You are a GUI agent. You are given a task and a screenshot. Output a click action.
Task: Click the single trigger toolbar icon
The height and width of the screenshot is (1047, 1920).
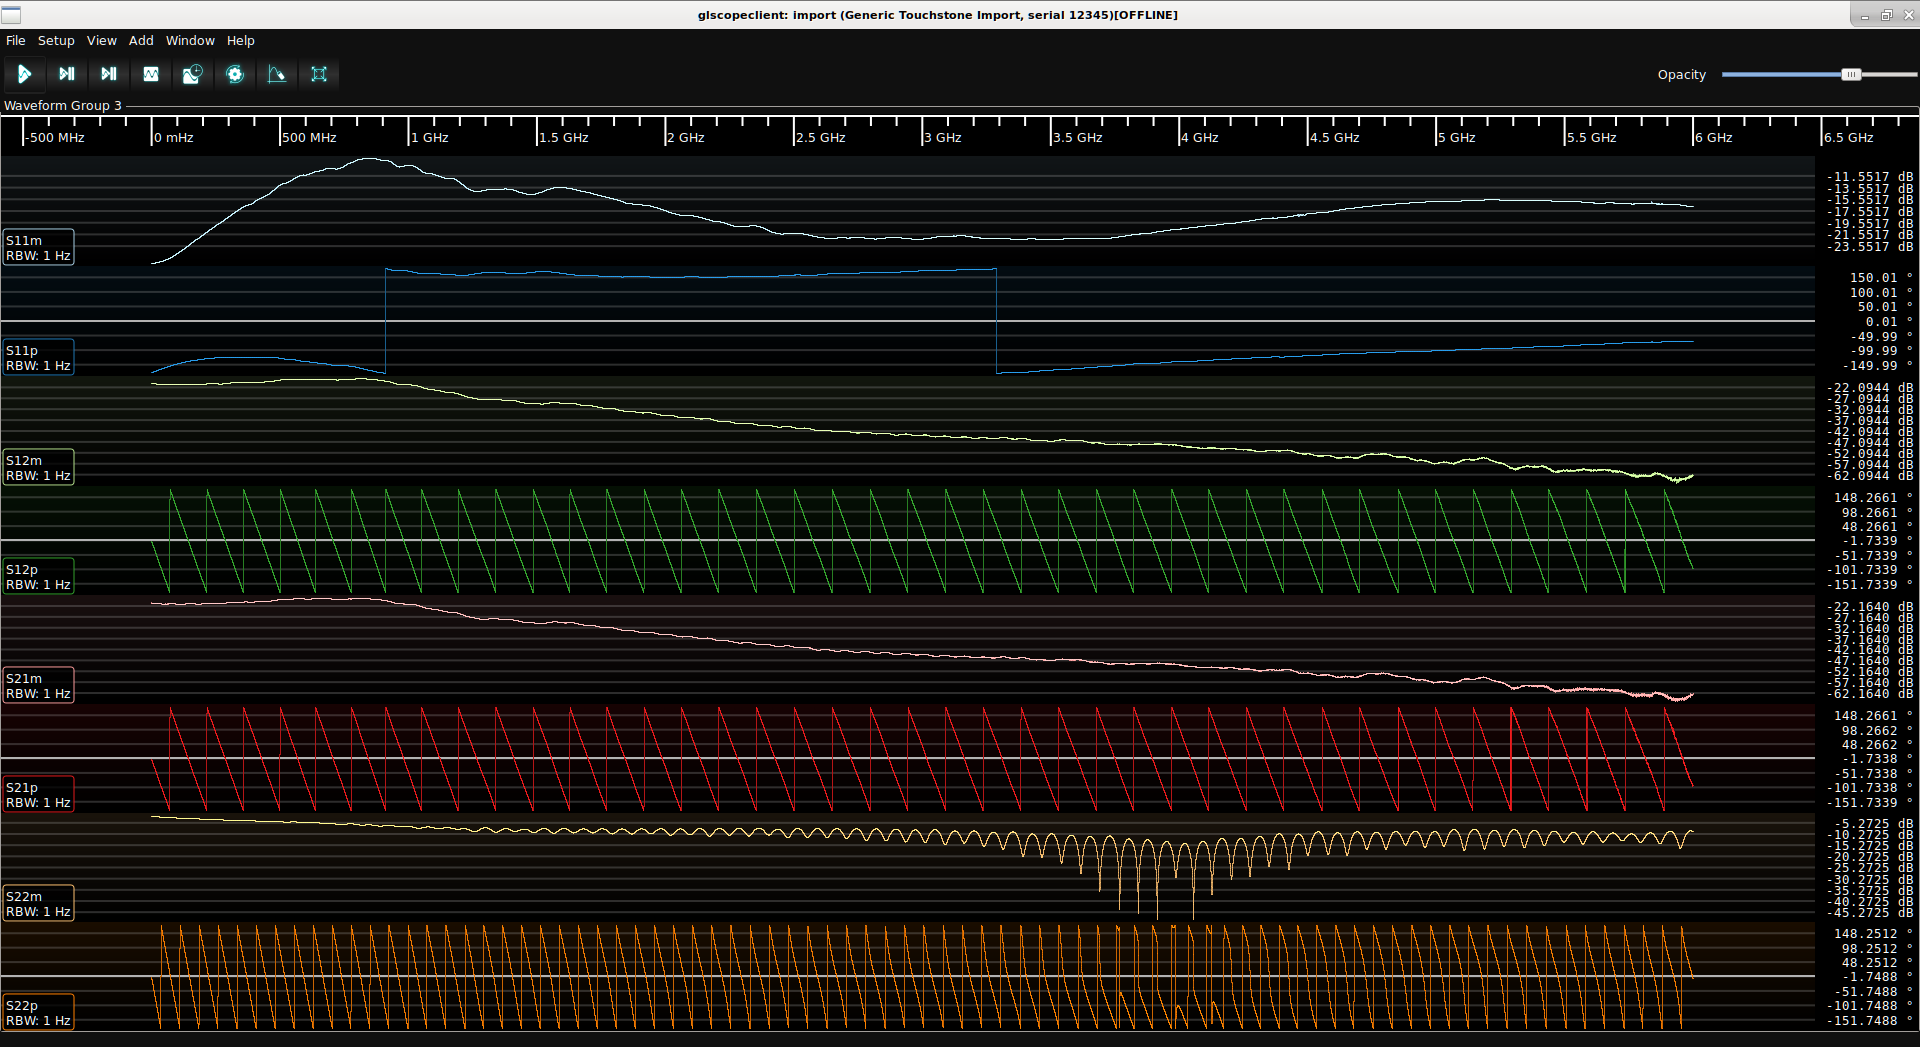tap(67, 74)
